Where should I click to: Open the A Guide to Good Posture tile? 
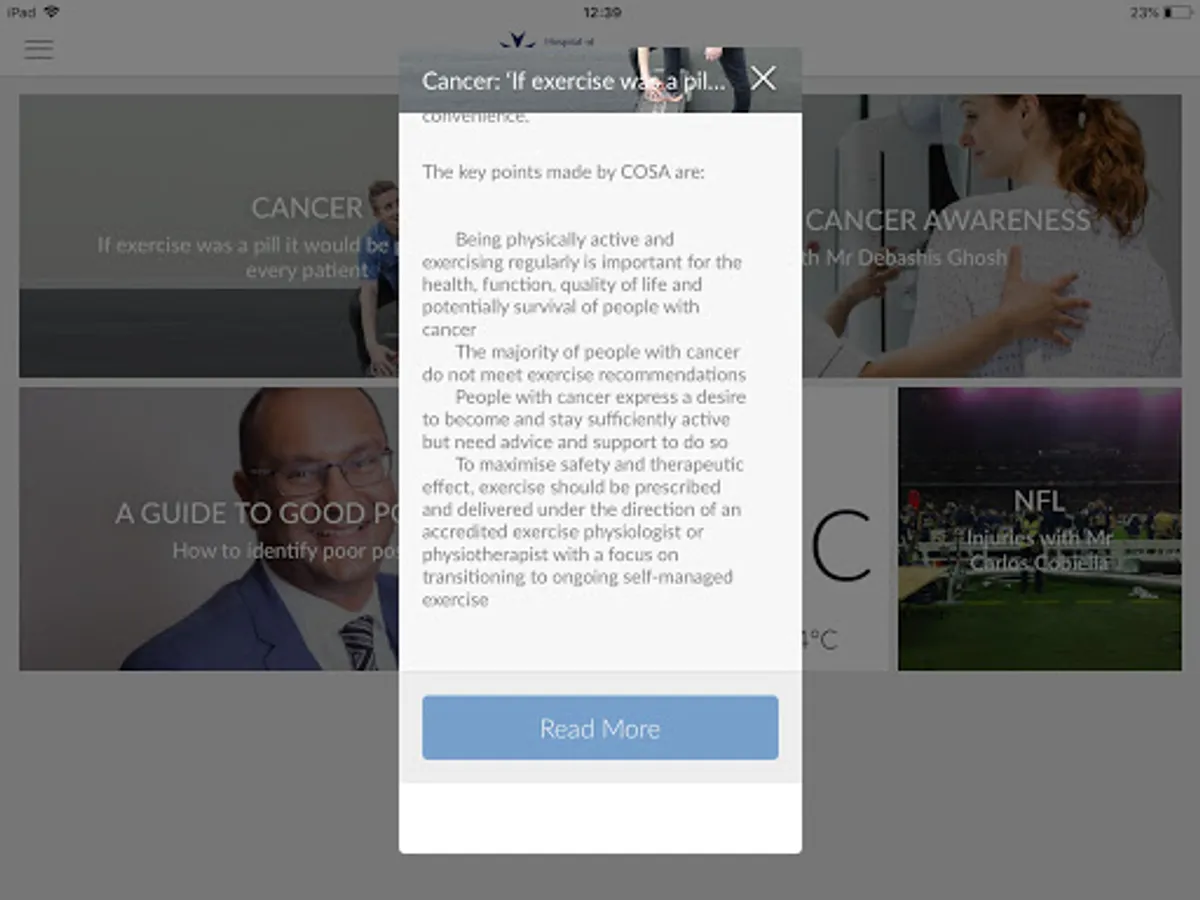click(209, 529)
